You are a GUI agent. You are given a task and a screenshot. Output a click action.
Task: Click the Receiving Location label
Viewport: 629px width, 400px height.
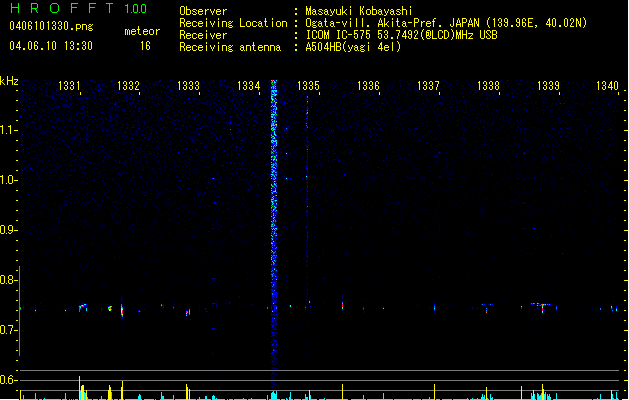233,23
